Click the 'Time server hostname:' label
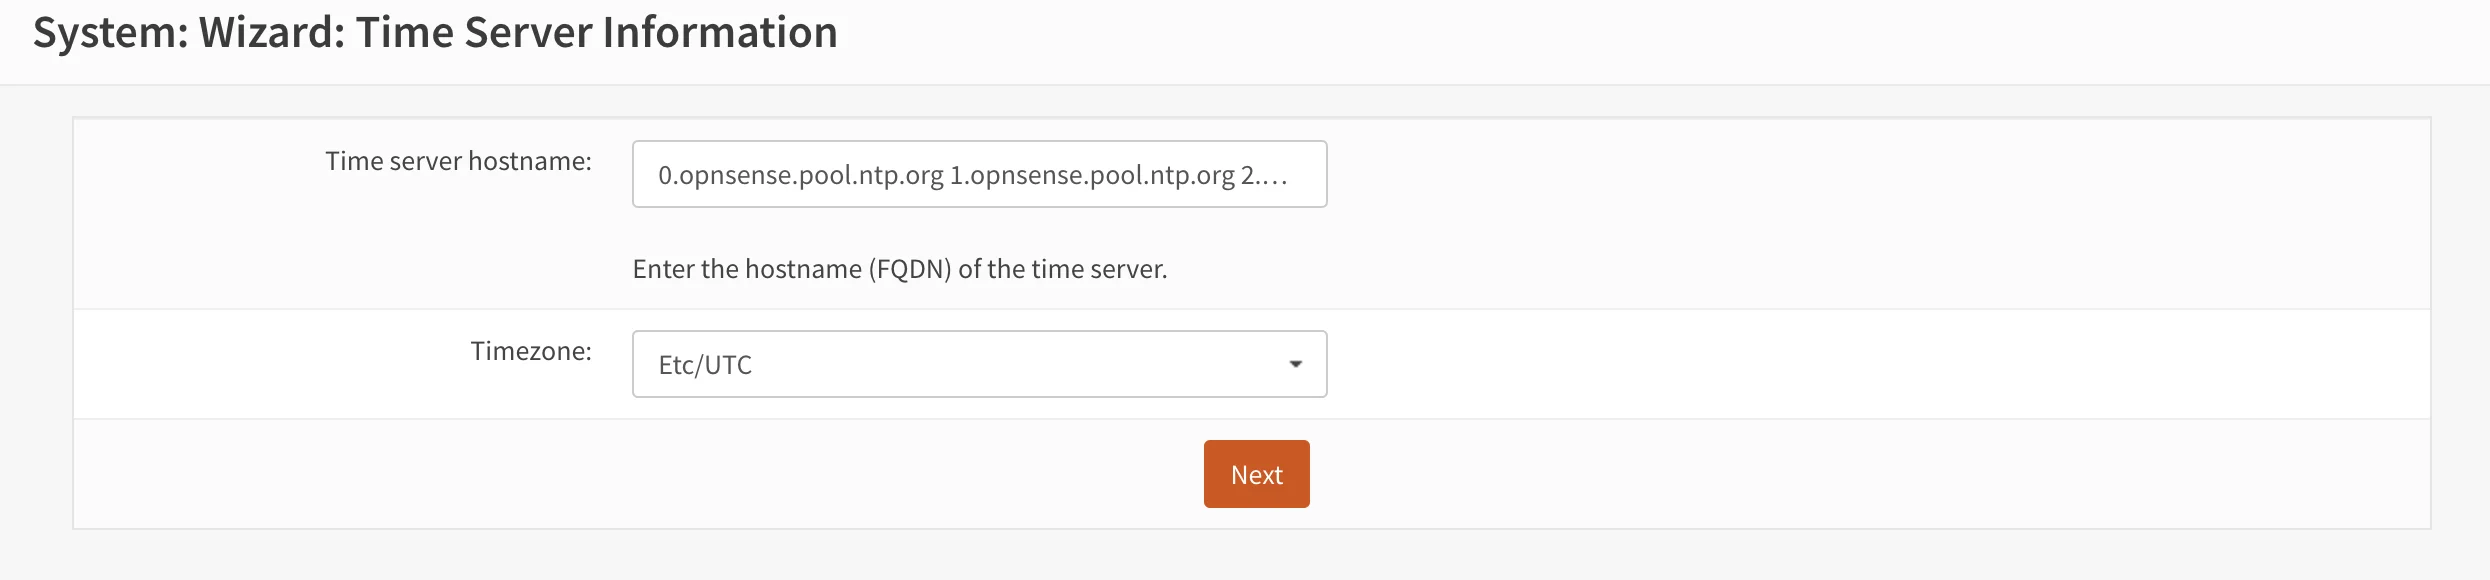The image size is (2490, 580). click(458, 161)
